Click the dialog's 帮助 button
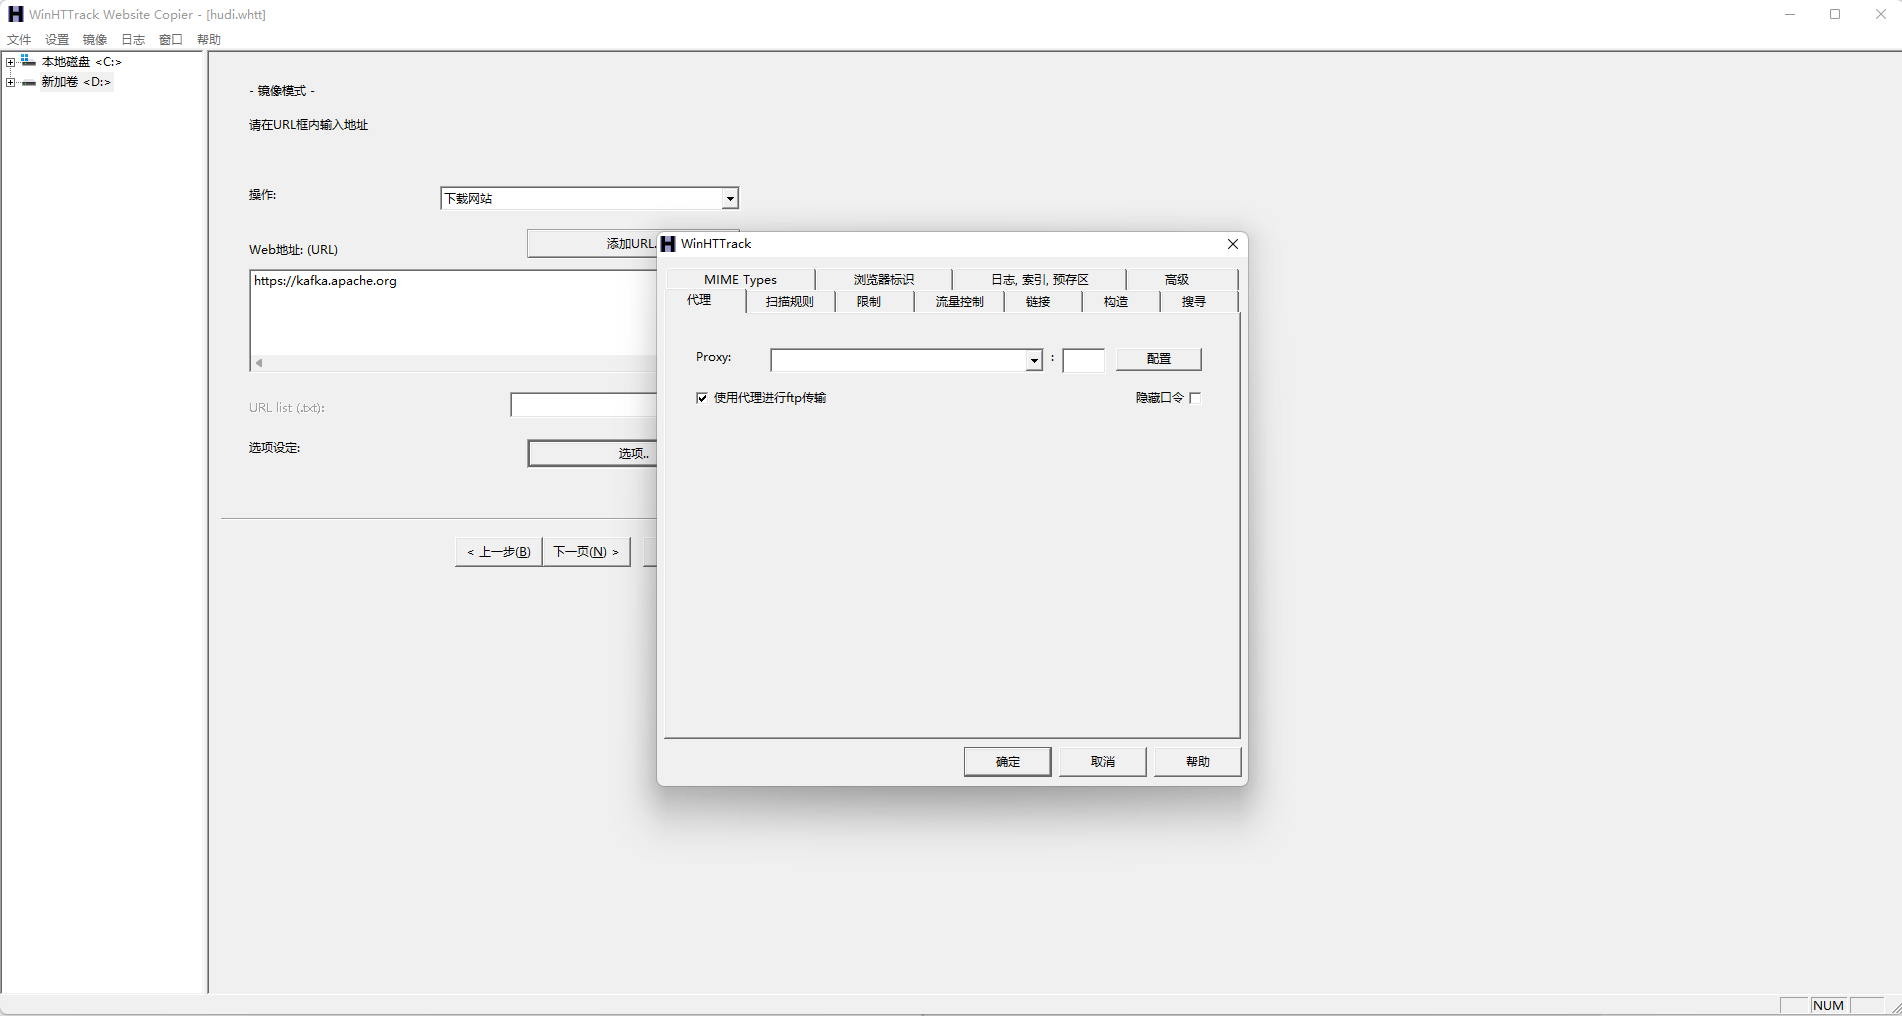The image size is (1902, 1016). 1198,762
